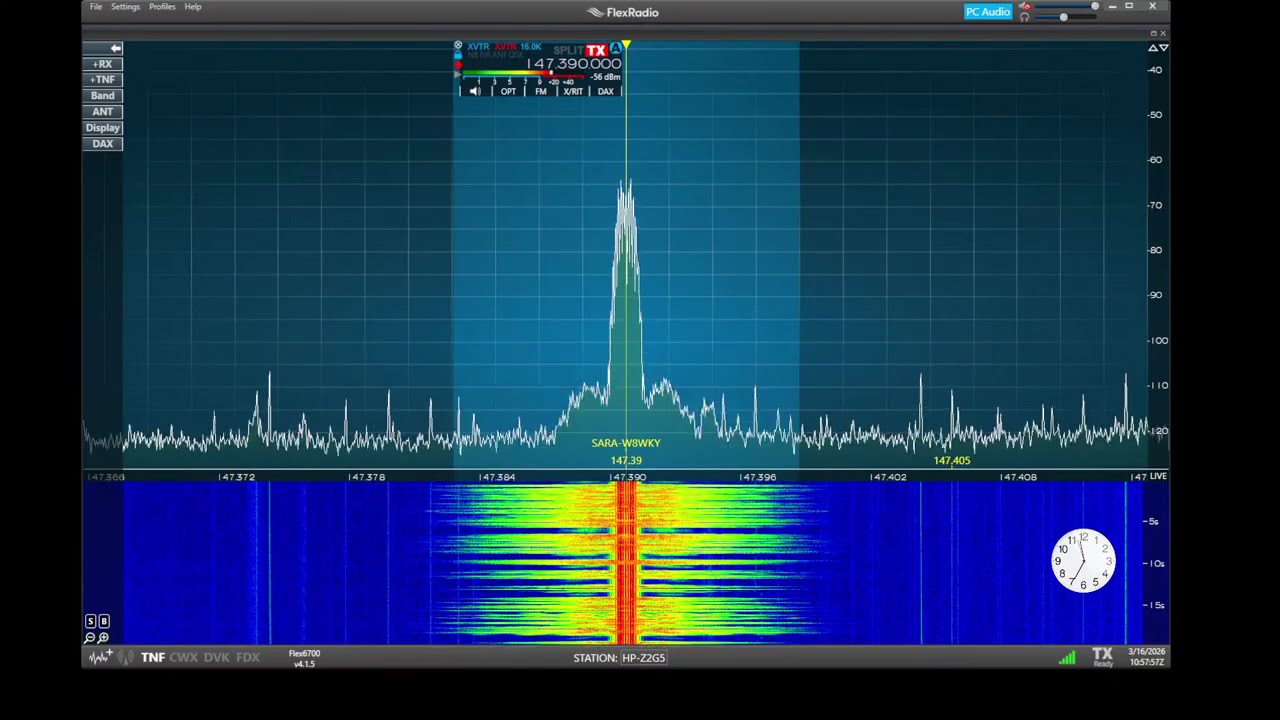This screenshot has width=1280, height=720.
Task: Open the OPT tab on the slice flag
Action: click(x=508, y=91)
